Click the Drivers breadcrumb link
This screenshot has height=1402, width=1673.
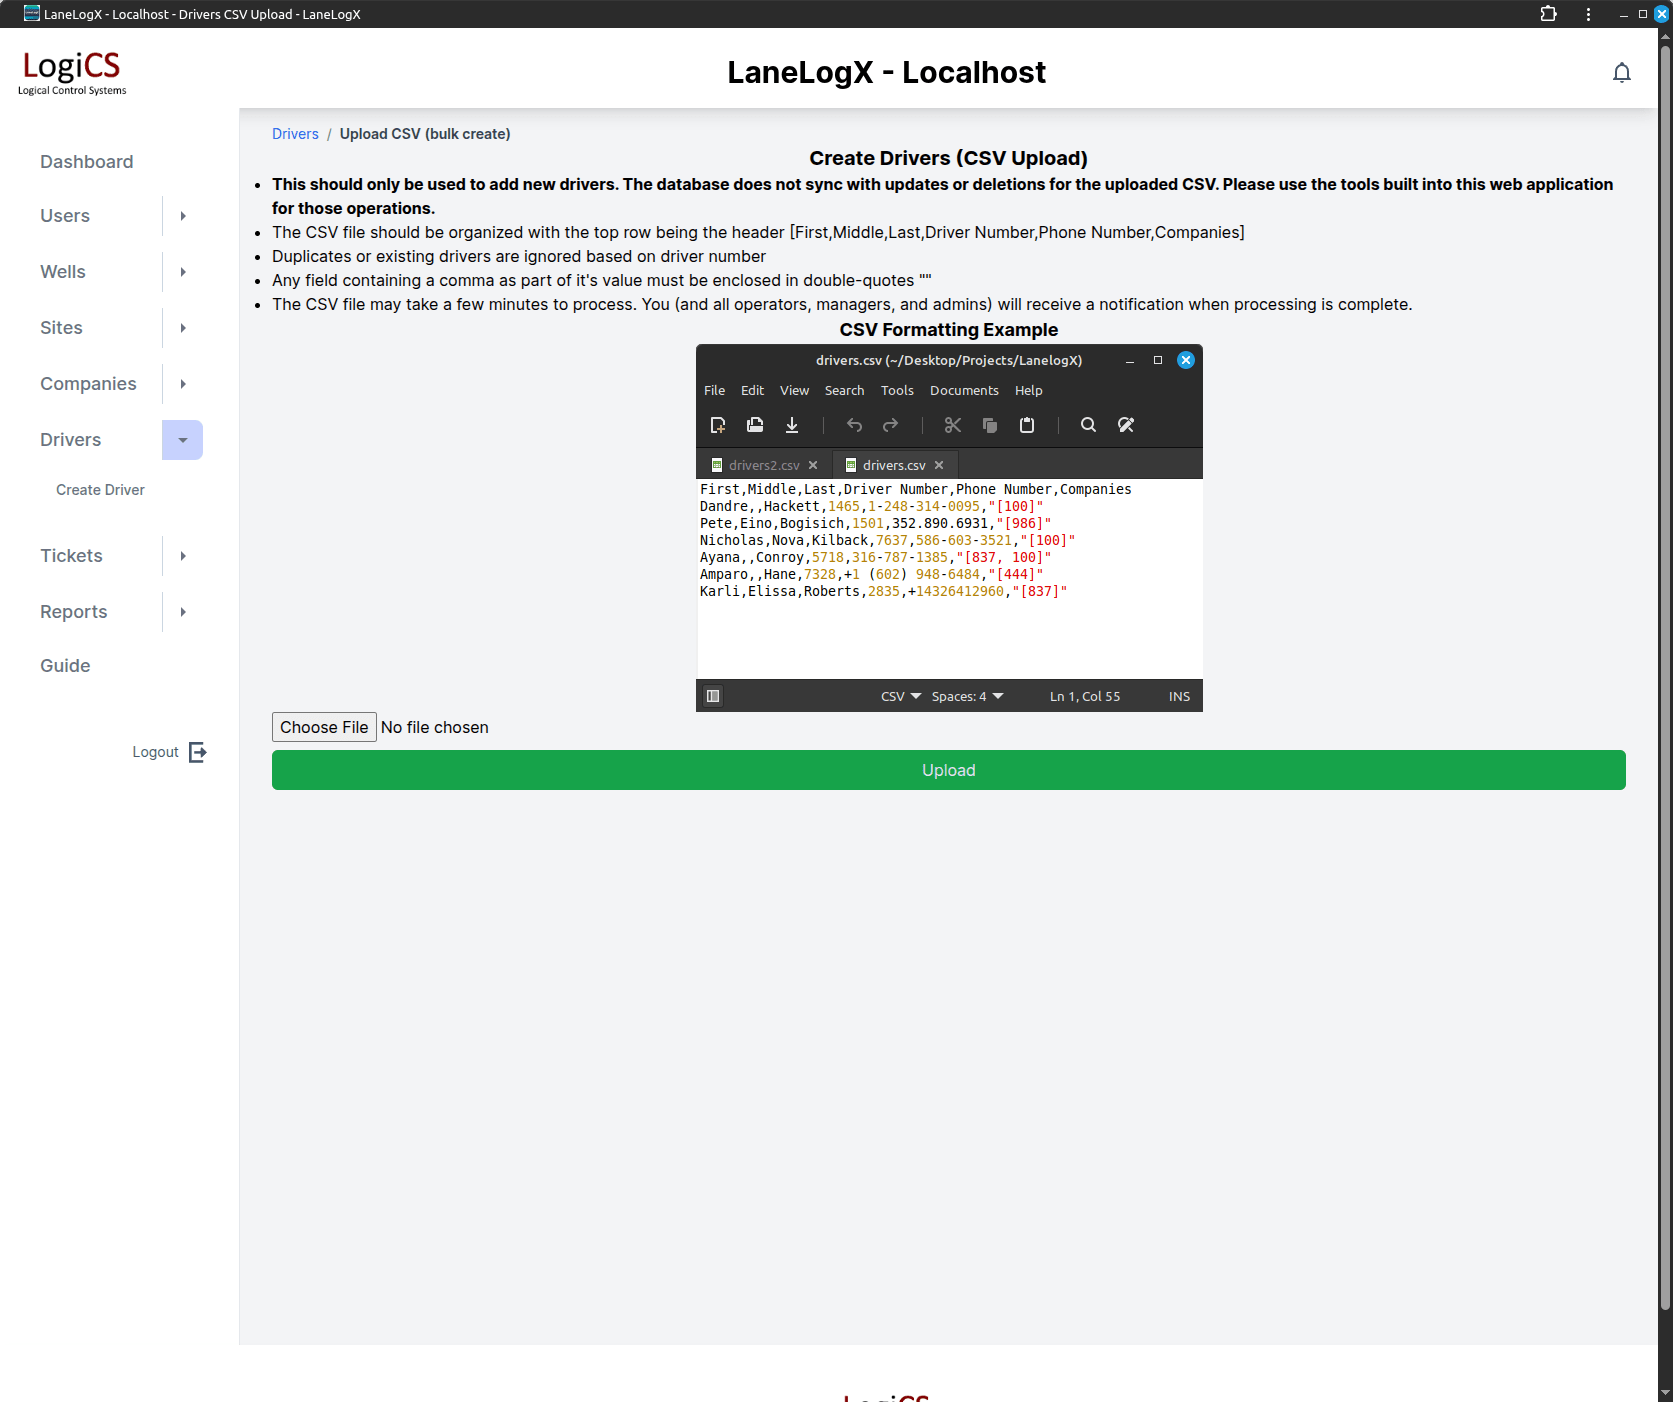tap(295, 134)
